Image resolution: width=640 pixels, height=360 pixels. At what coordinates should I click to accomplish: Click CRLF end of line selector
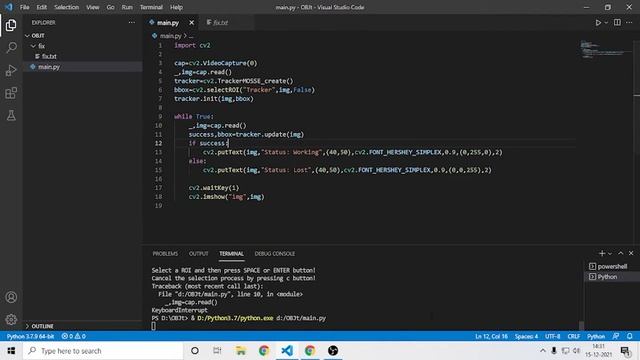(x=573, y=336)
